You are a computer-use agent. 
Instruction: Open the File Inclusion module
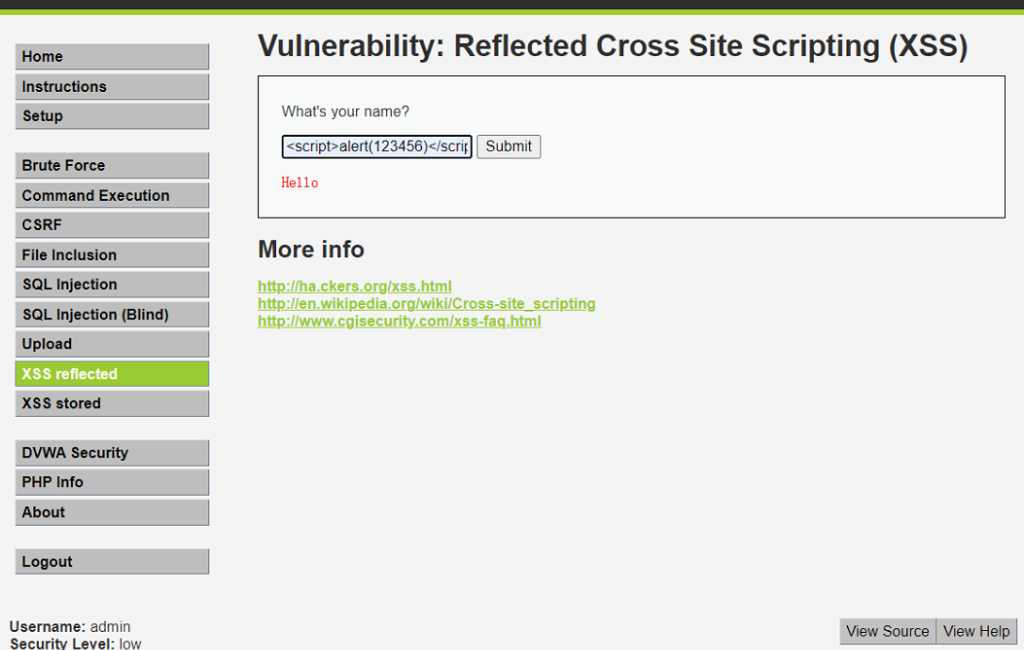tap(111, 254)
